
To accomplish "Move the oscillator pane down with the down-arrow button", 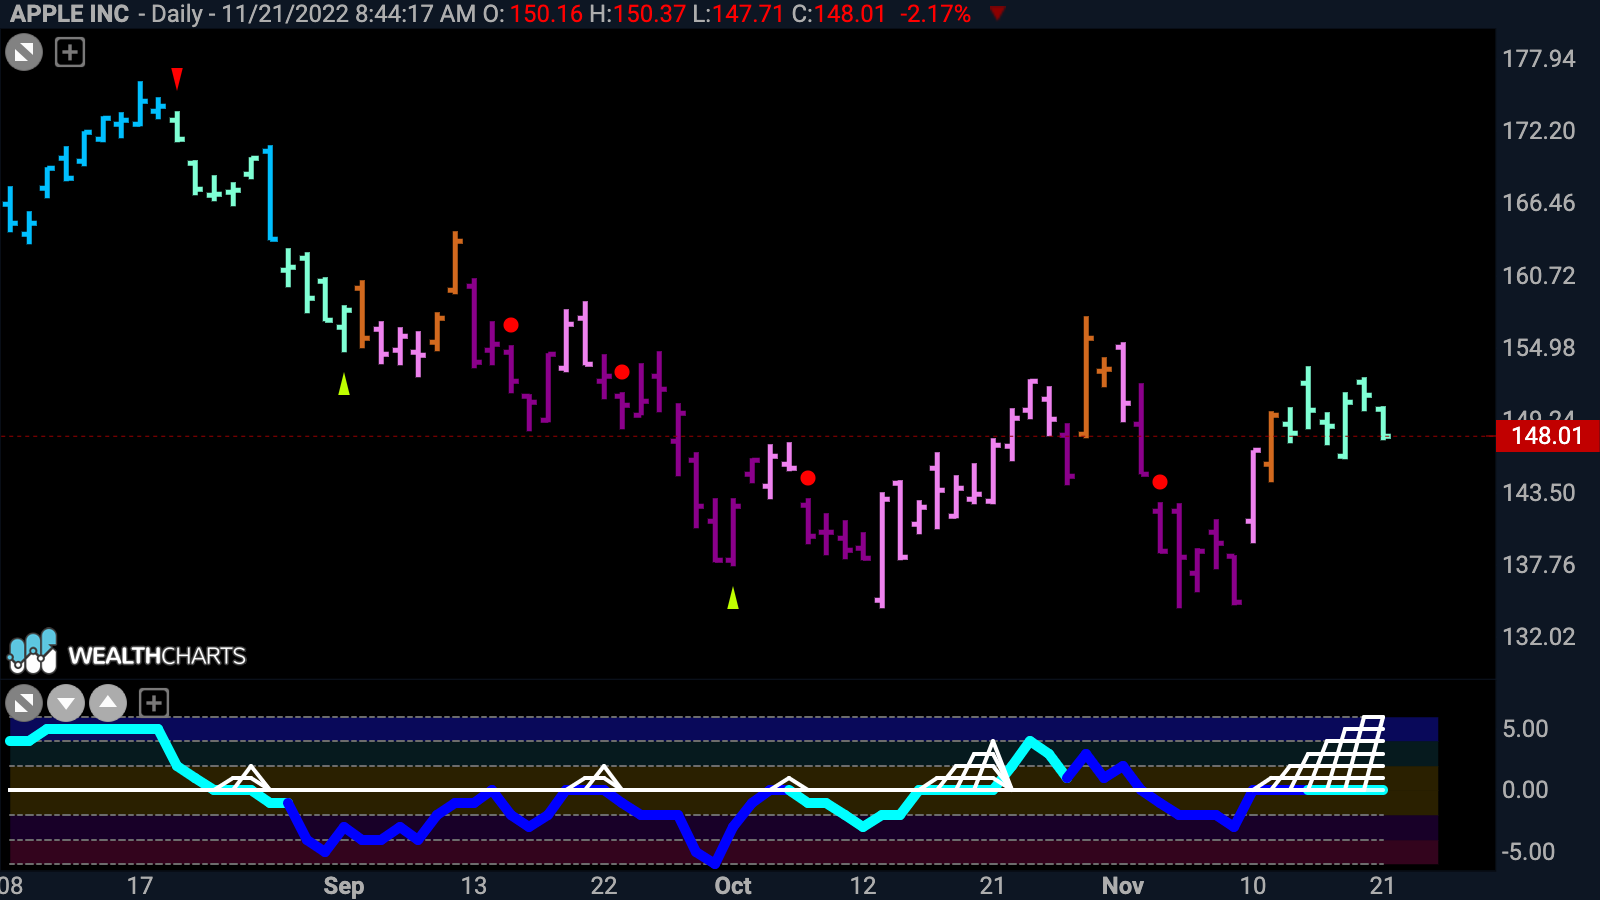I will coord(66,703).
